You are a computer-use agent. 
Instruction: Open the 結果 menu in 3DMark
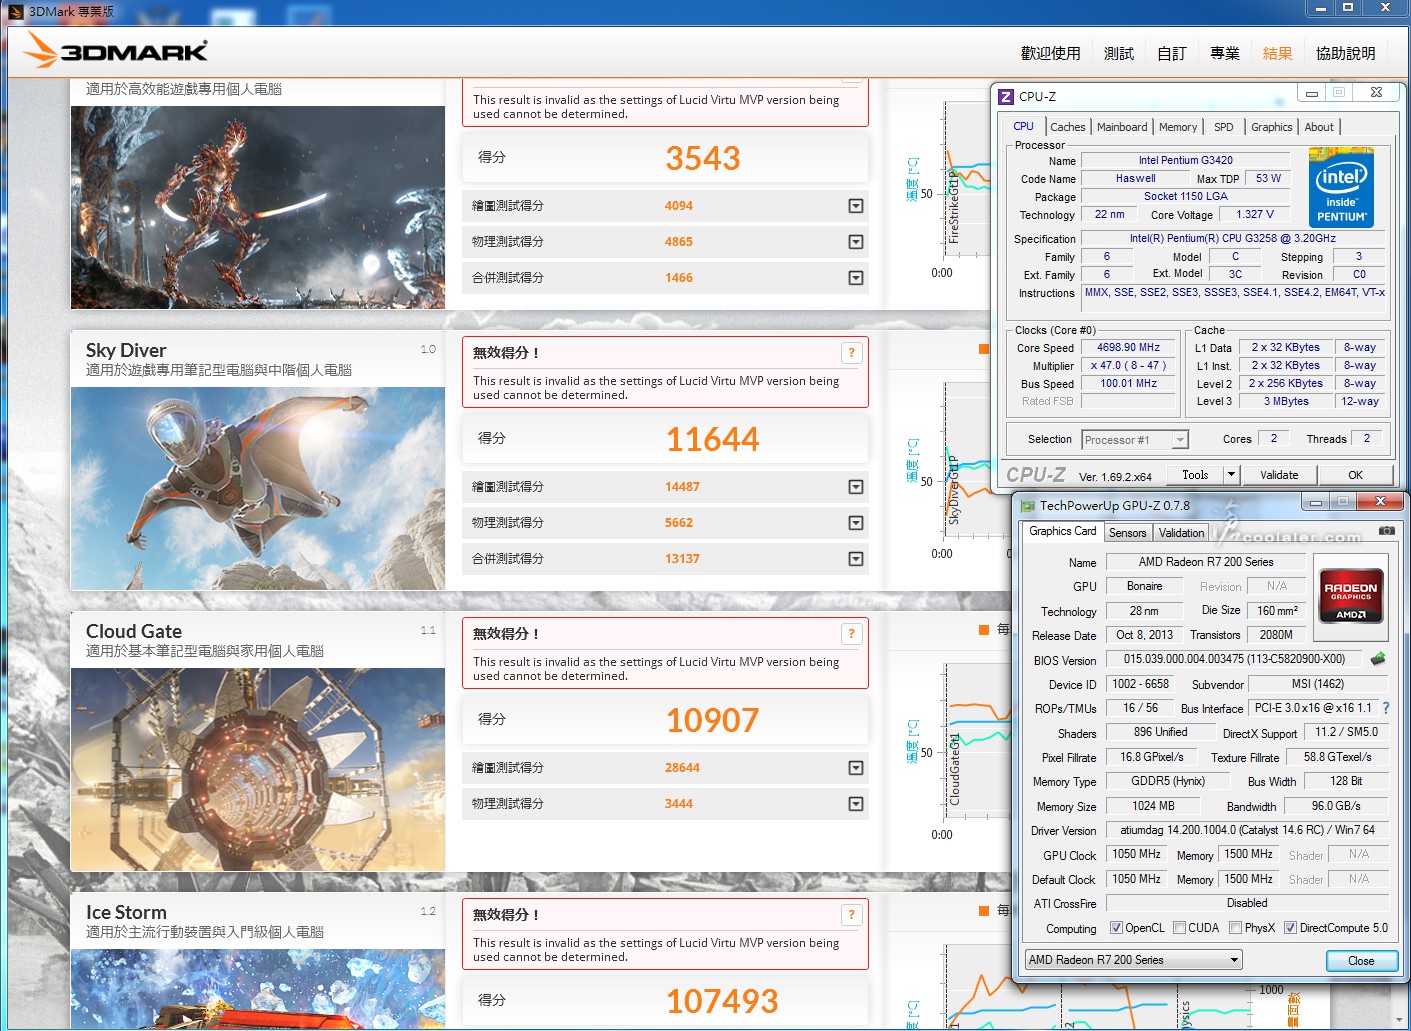click(1278, 53)
